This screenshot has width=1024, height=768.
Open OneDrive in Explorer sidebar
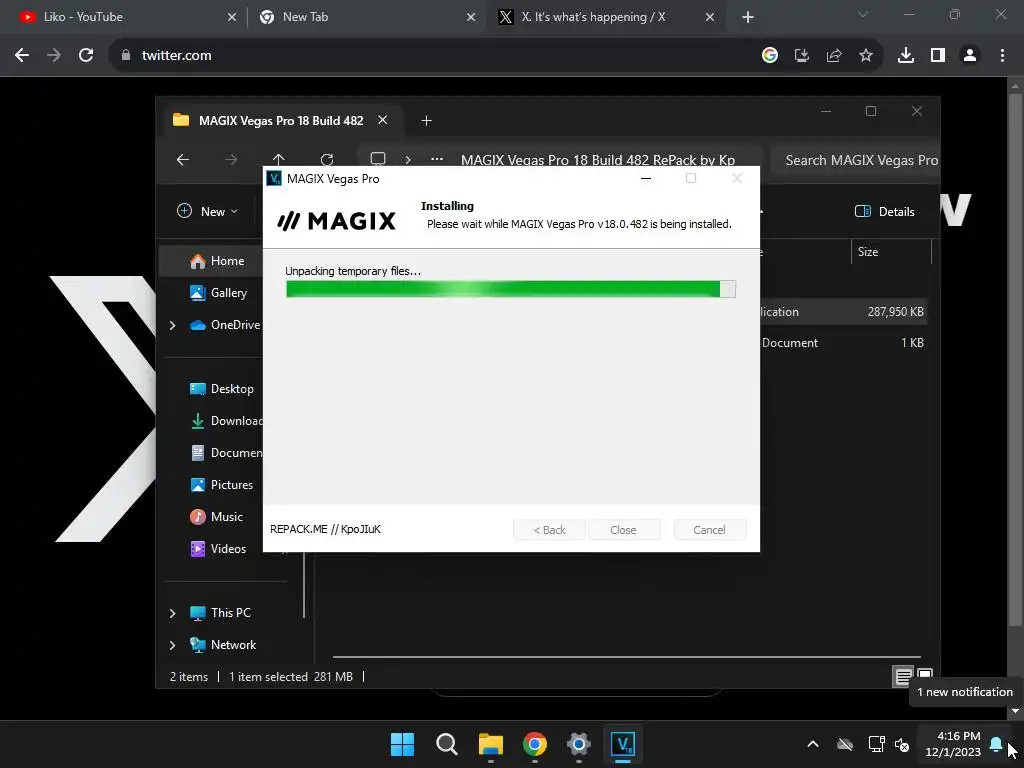(x=225, y=325)
